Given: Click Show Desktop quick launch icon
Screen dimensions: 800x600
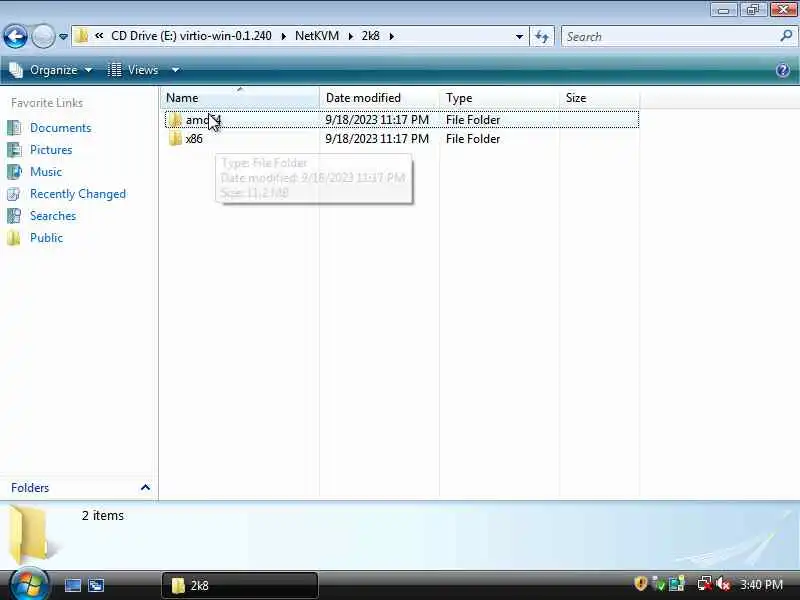Looking at the screenshot, I should [73, 585].
